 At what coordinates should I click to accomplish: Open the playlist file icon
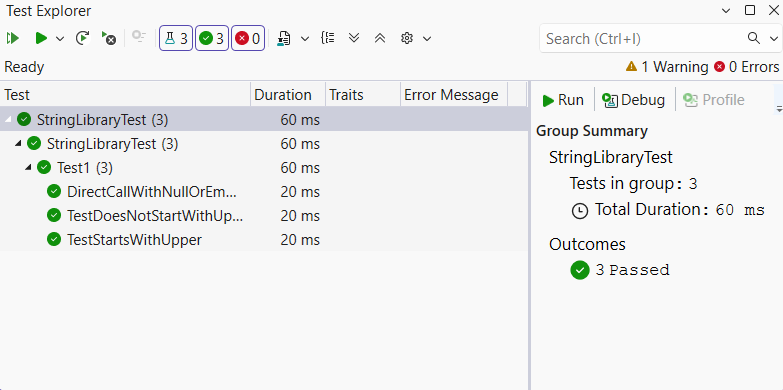[284, 38]
